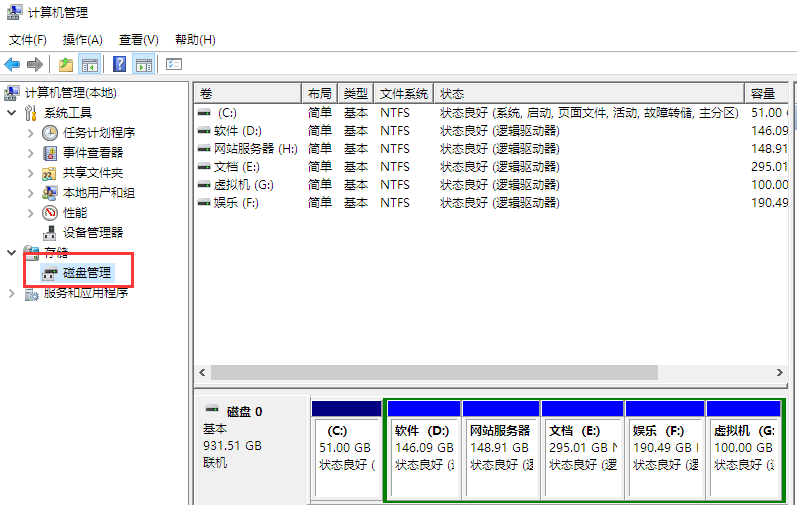This screenshot has width=797, height=505.
Task: Click the blue Help question mark icon
Action: coord(119,65)
